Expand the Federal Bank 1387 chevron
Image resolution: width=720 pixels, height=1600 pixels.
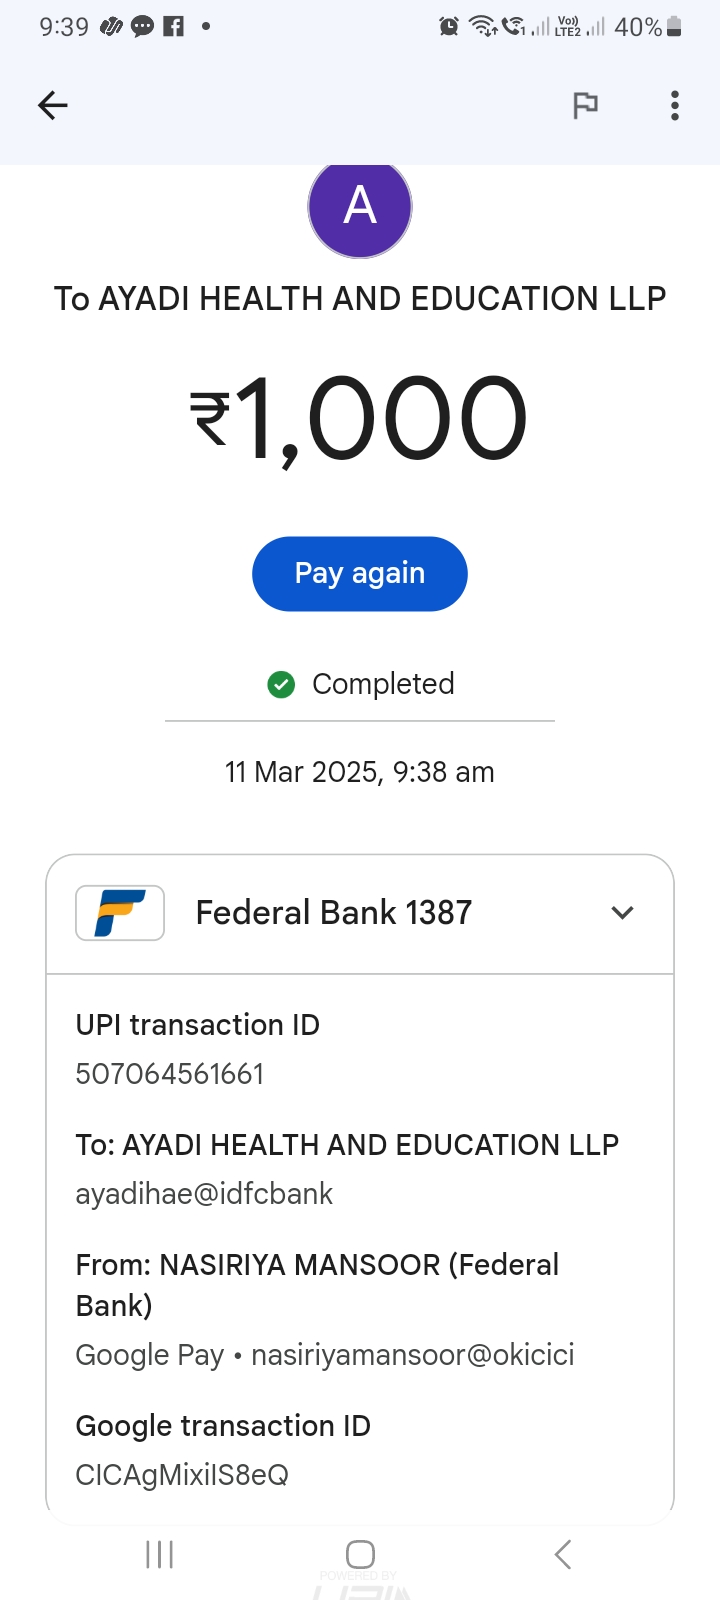pos(622,912)
